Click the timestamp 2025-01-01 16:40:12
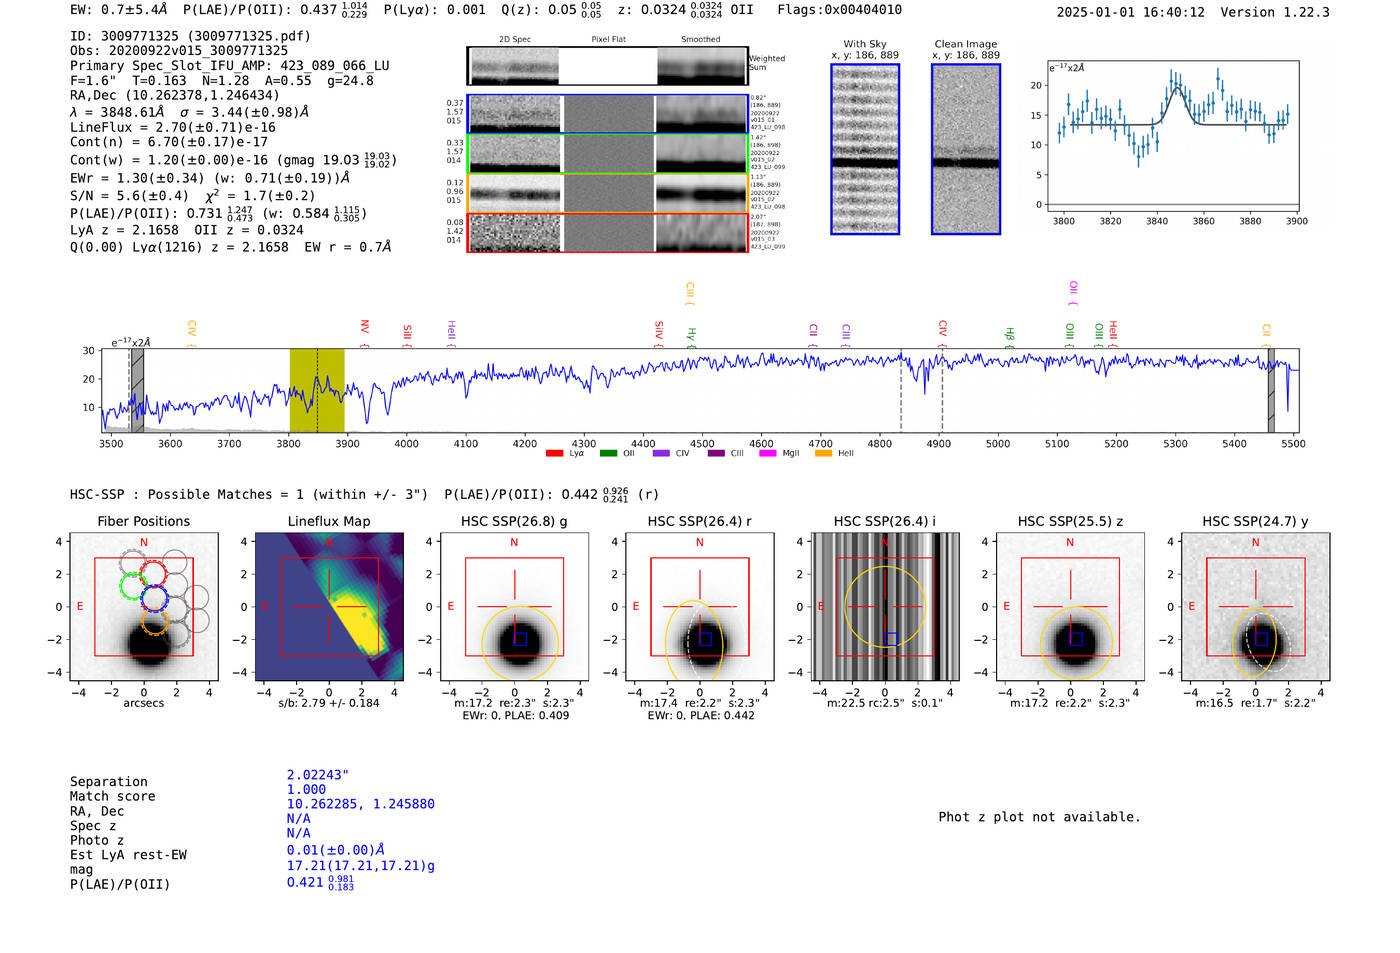1400x953 pixels. click(x=1131, y=12)
